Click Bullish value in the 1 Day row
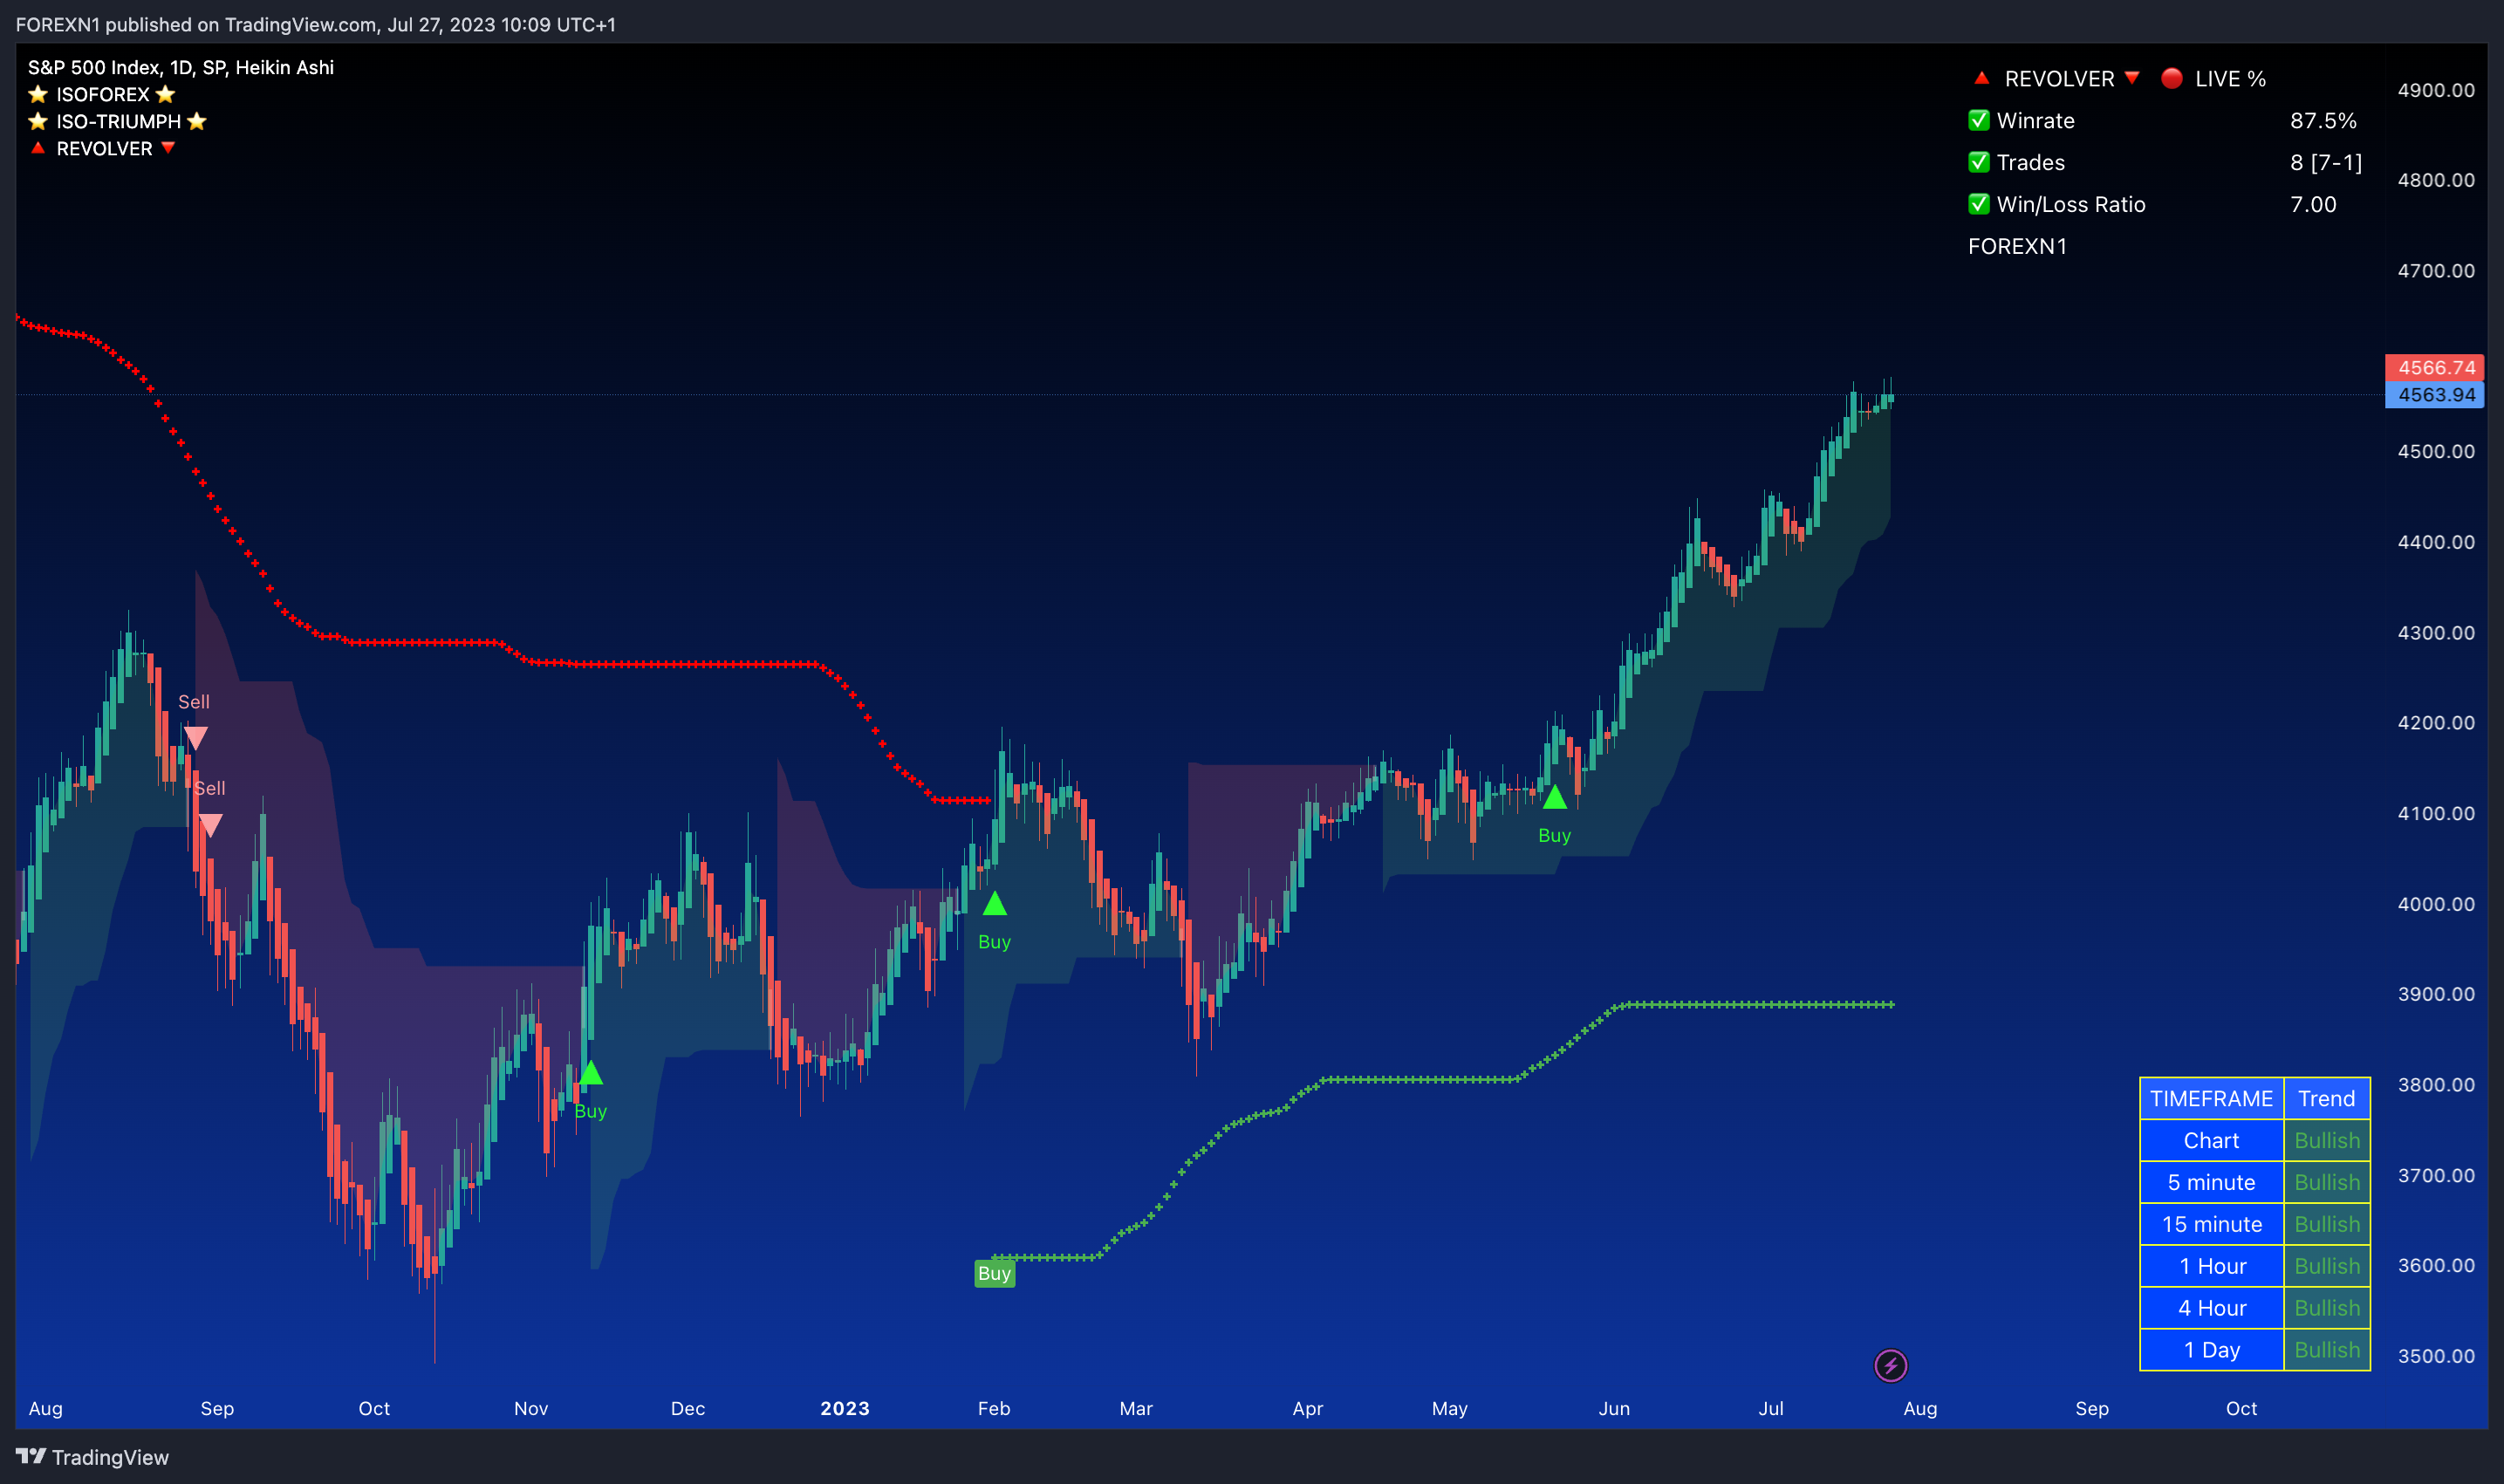 2326,1350
